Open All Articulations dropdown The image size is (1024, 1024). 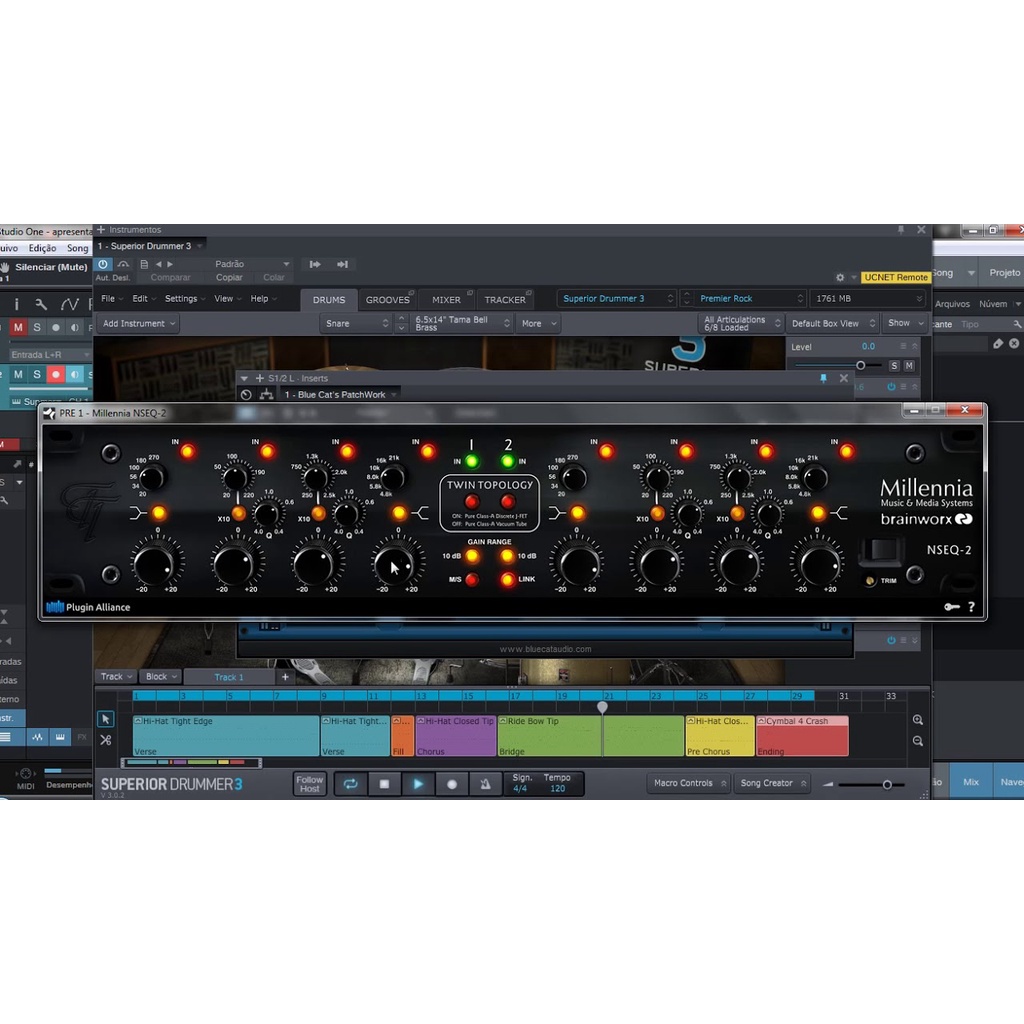coord(741,323)
